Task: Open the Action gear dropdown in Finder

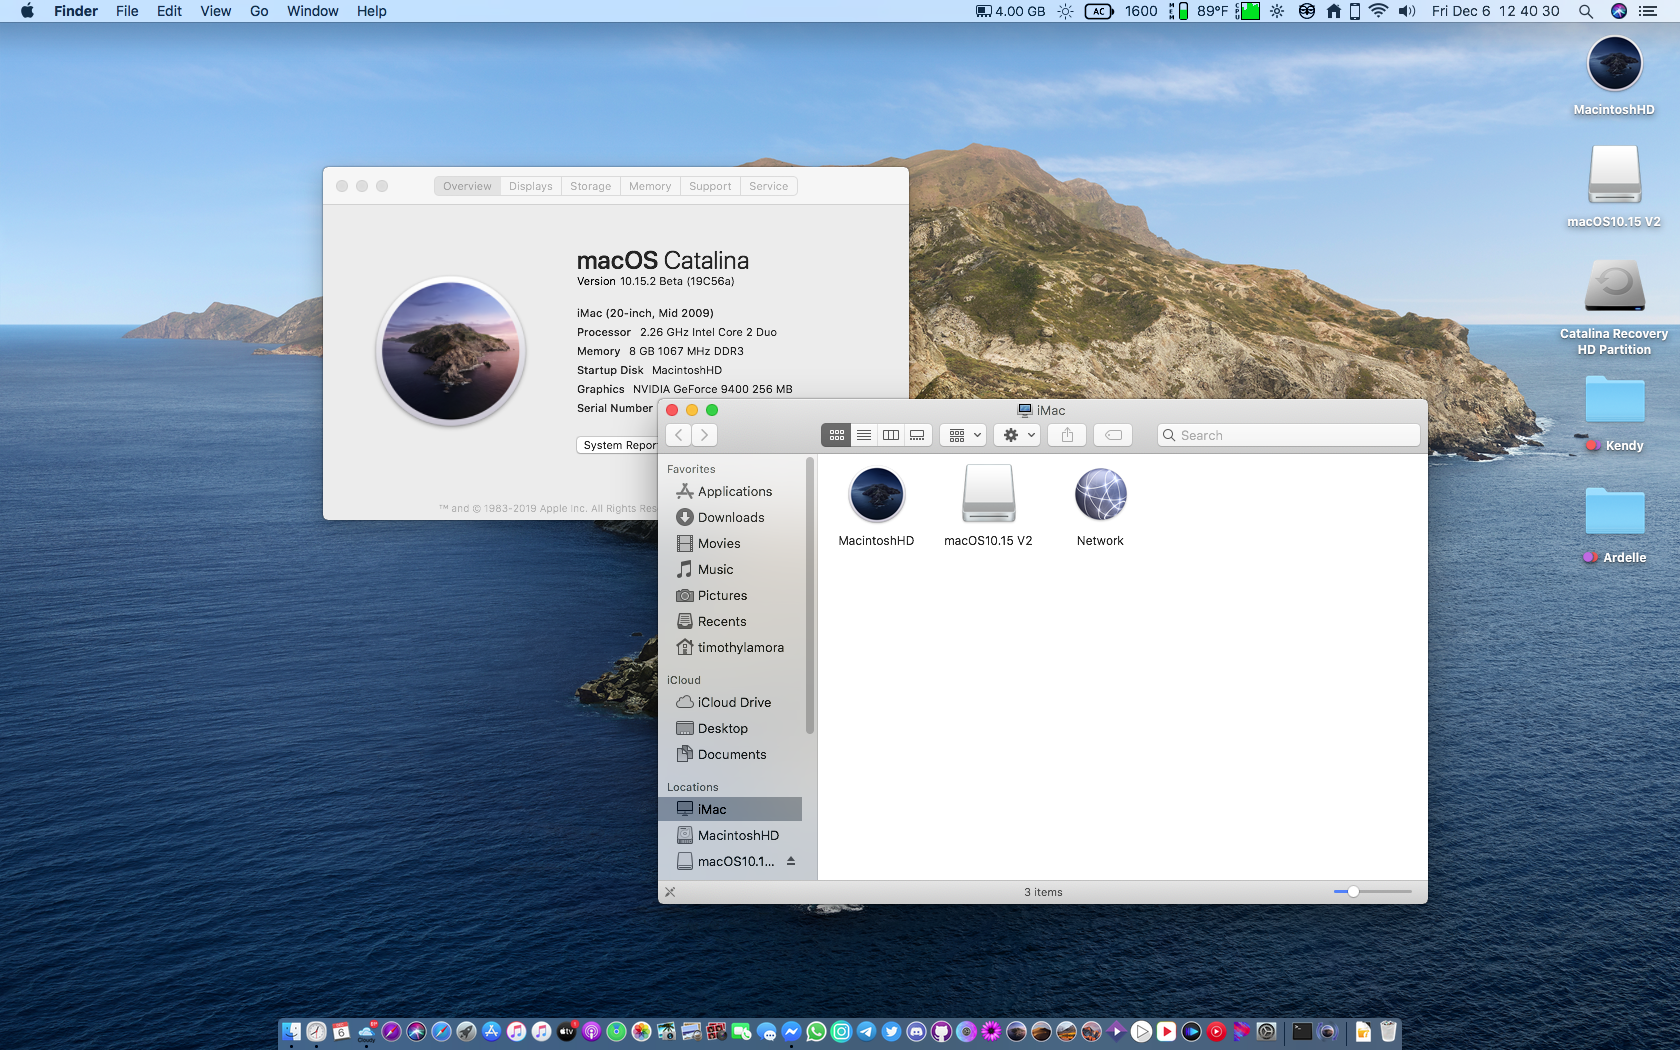Action: [x=1017, y=435]
